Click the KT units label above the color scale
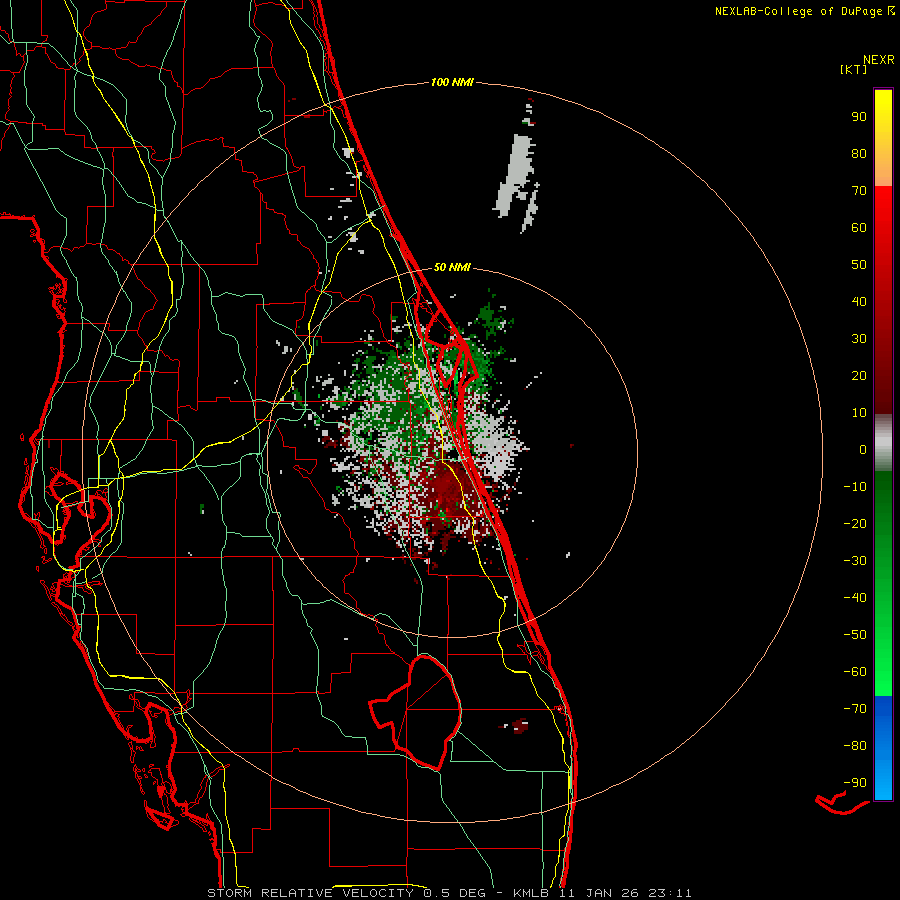 click(854, 69)
